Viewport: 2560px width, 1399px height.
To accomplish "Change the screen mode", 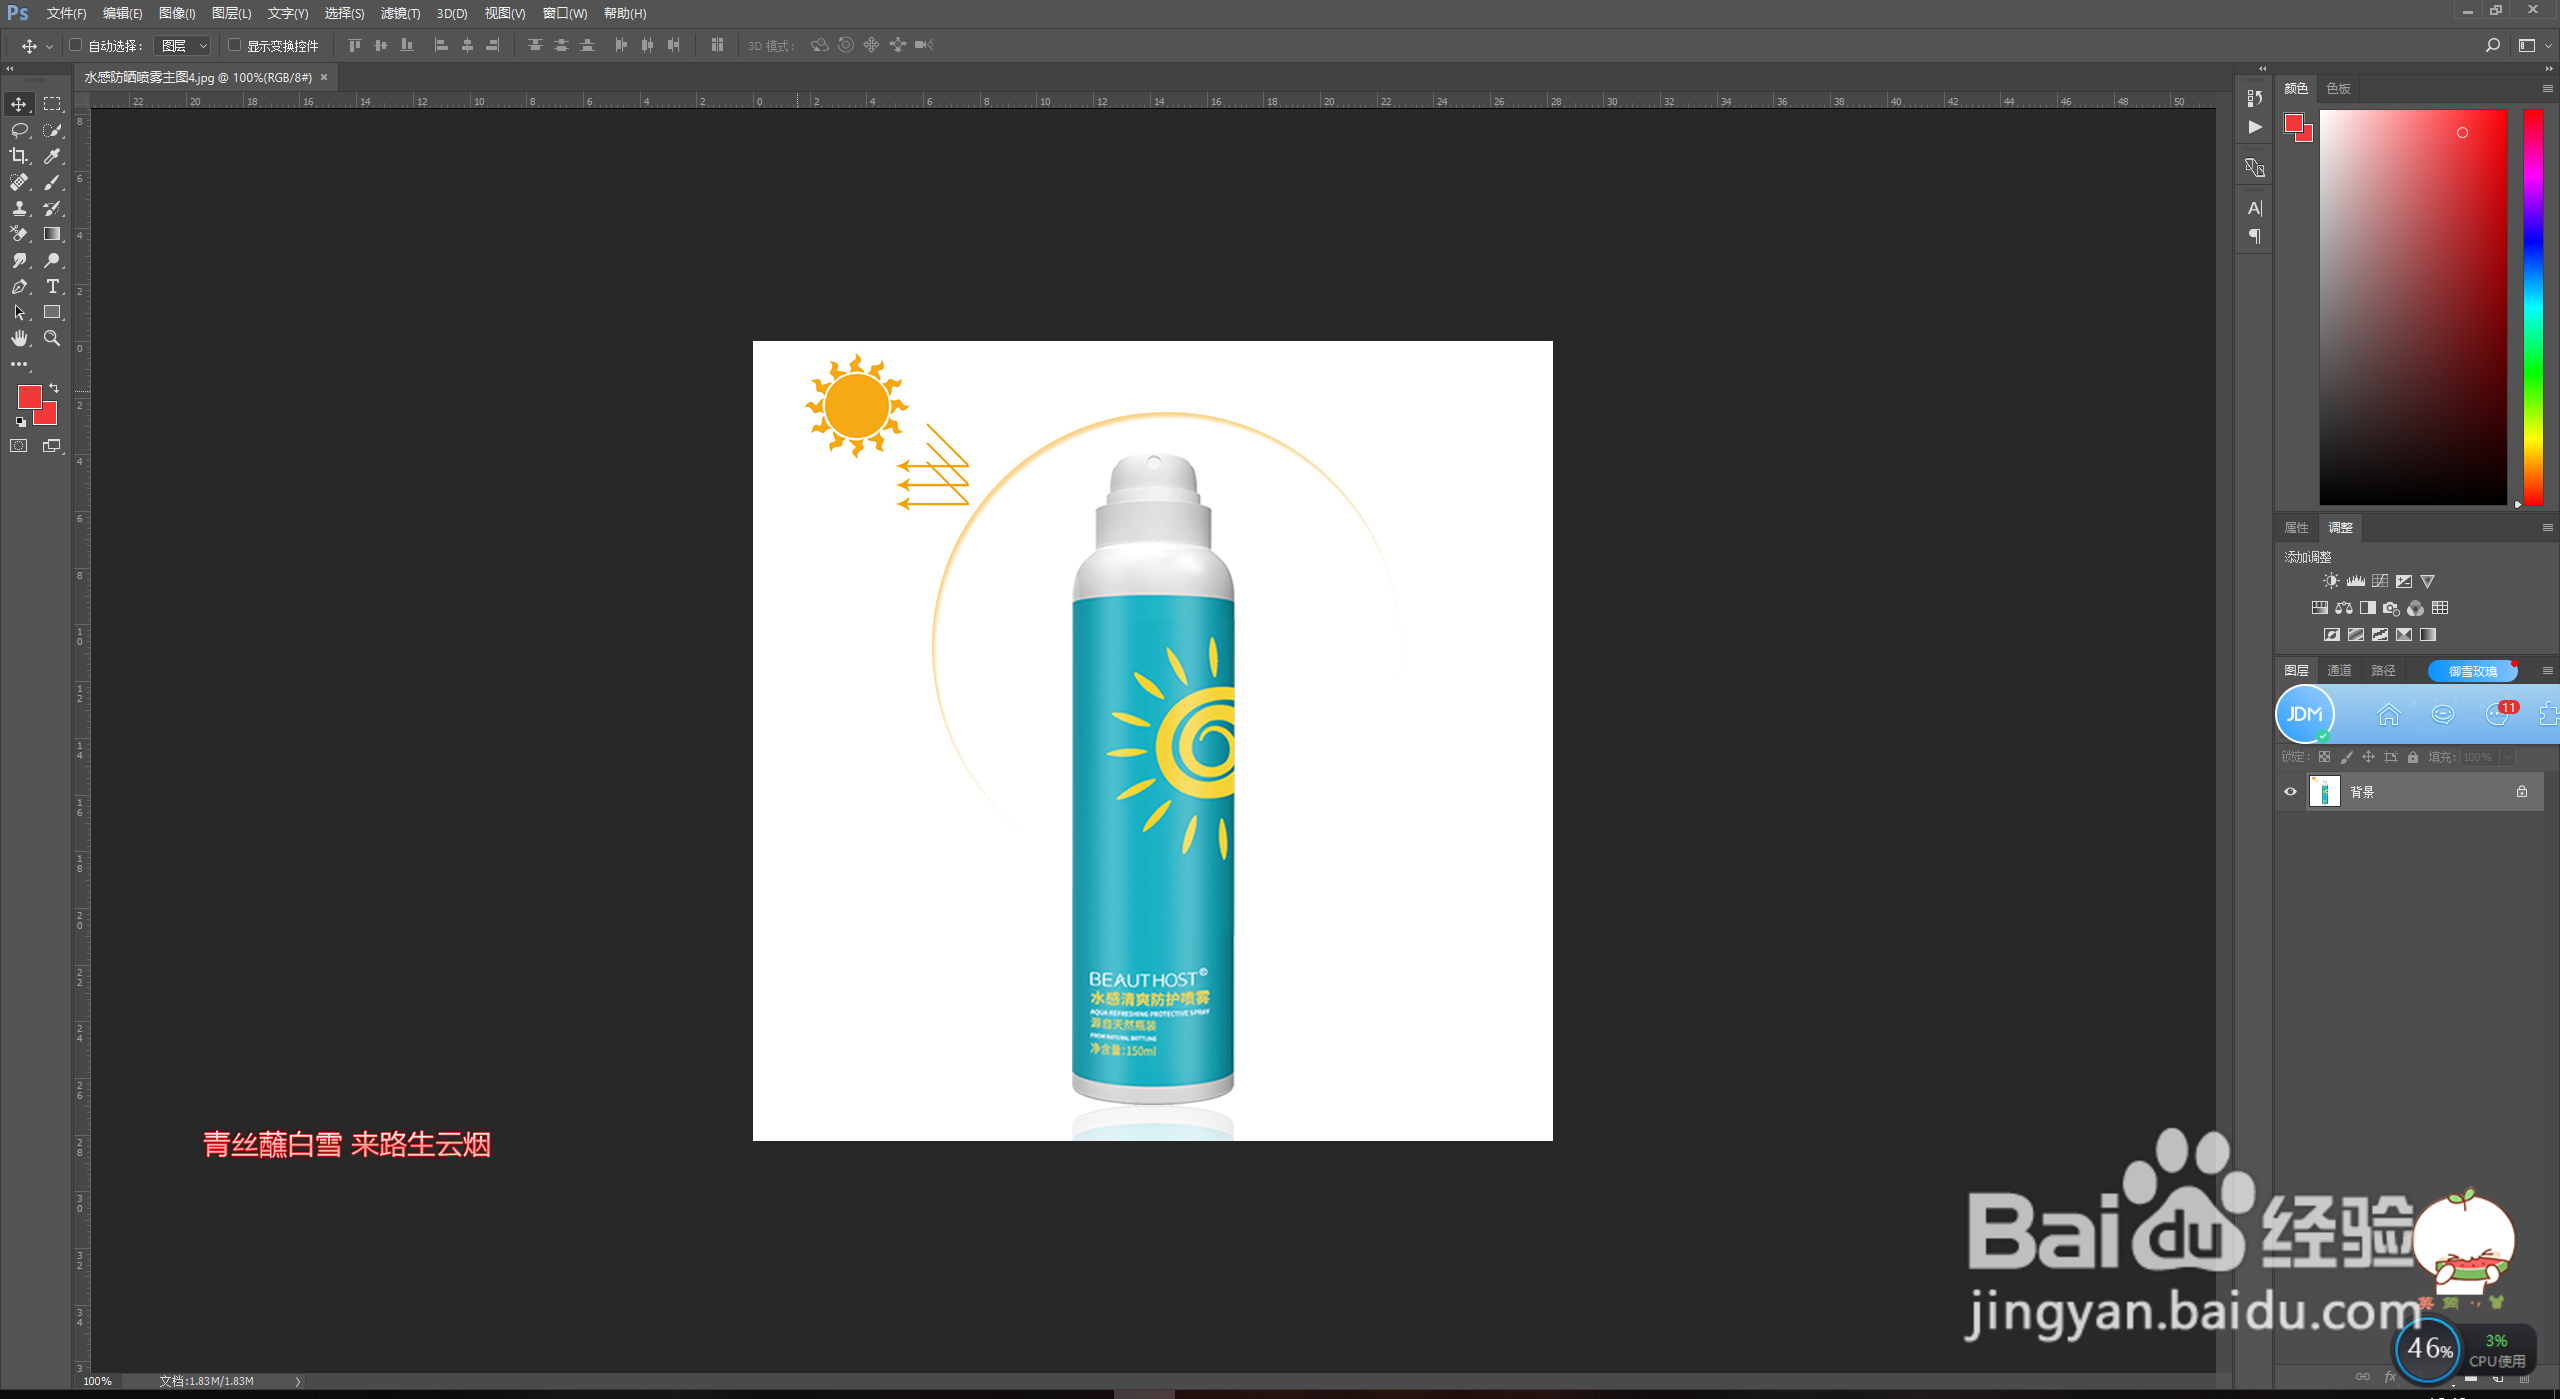I will [x=52, y=446].
